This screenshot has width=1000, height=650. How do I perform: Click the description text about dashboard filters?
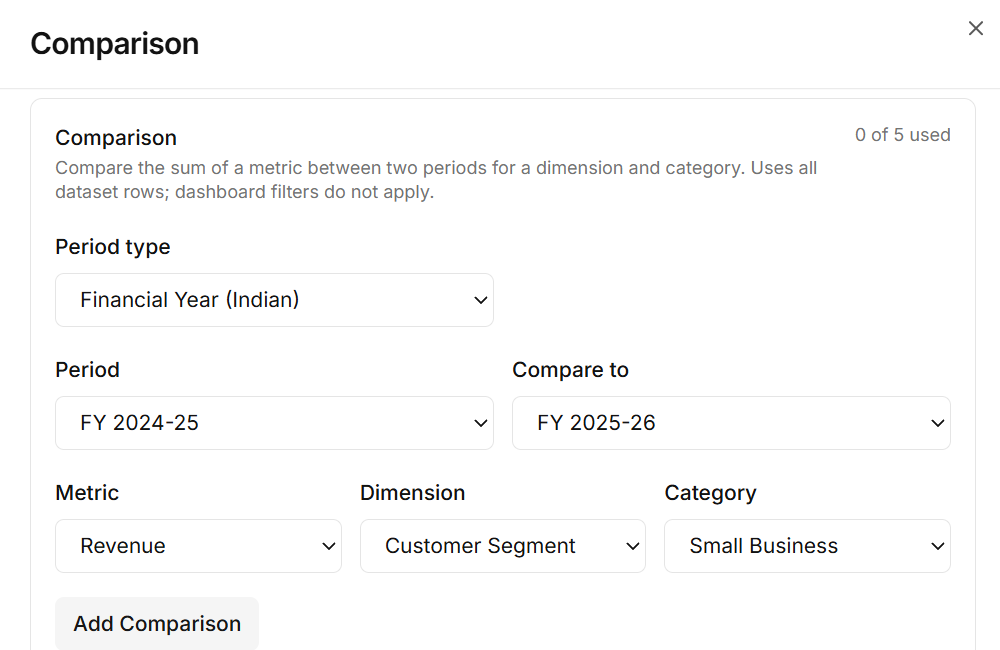436,180
